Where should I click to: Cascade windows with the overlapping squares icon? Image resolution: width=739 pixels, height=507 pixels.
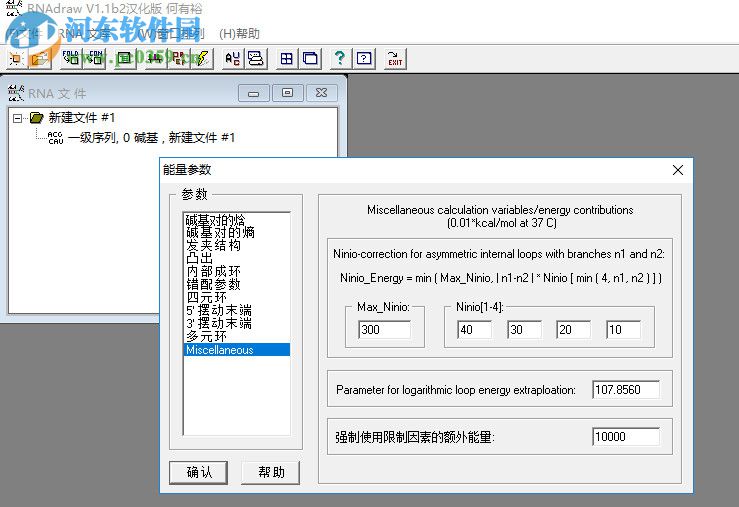310,58
